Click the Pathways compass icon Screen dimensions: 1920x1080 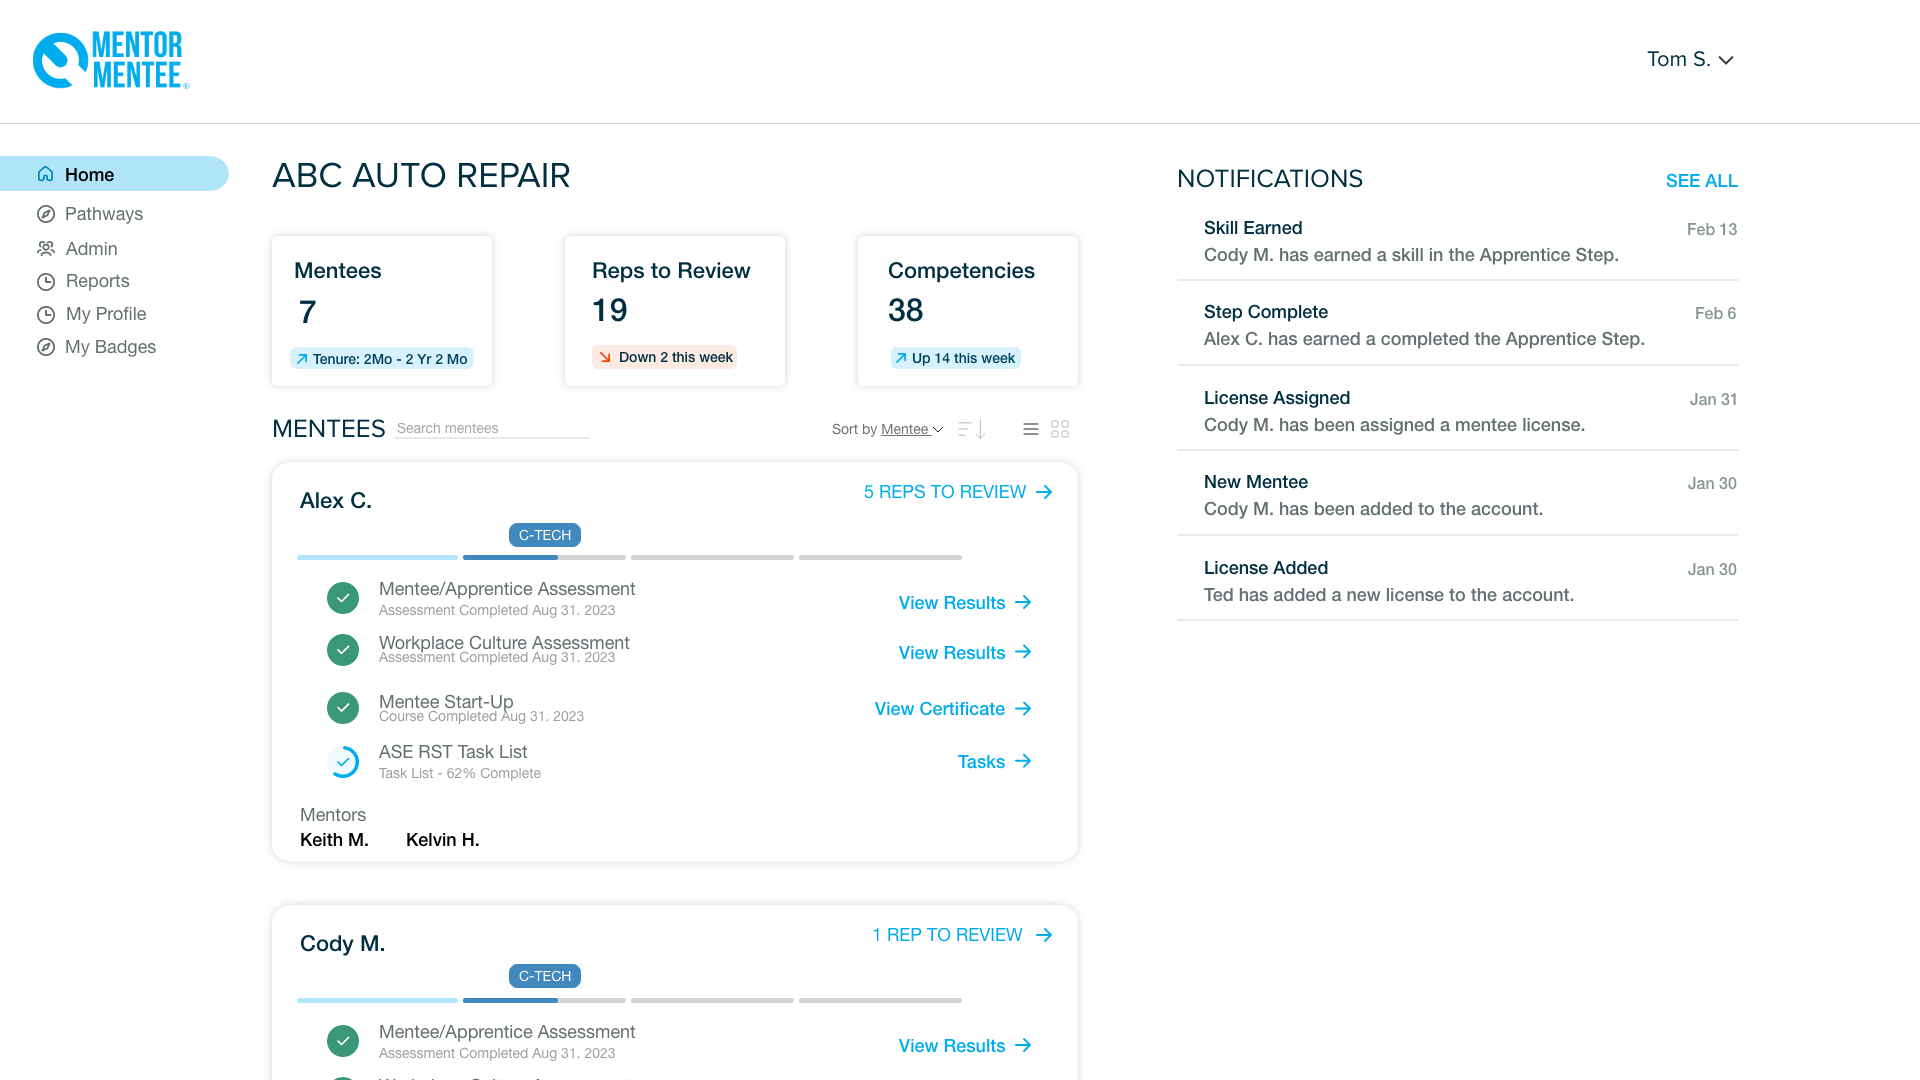46,214
